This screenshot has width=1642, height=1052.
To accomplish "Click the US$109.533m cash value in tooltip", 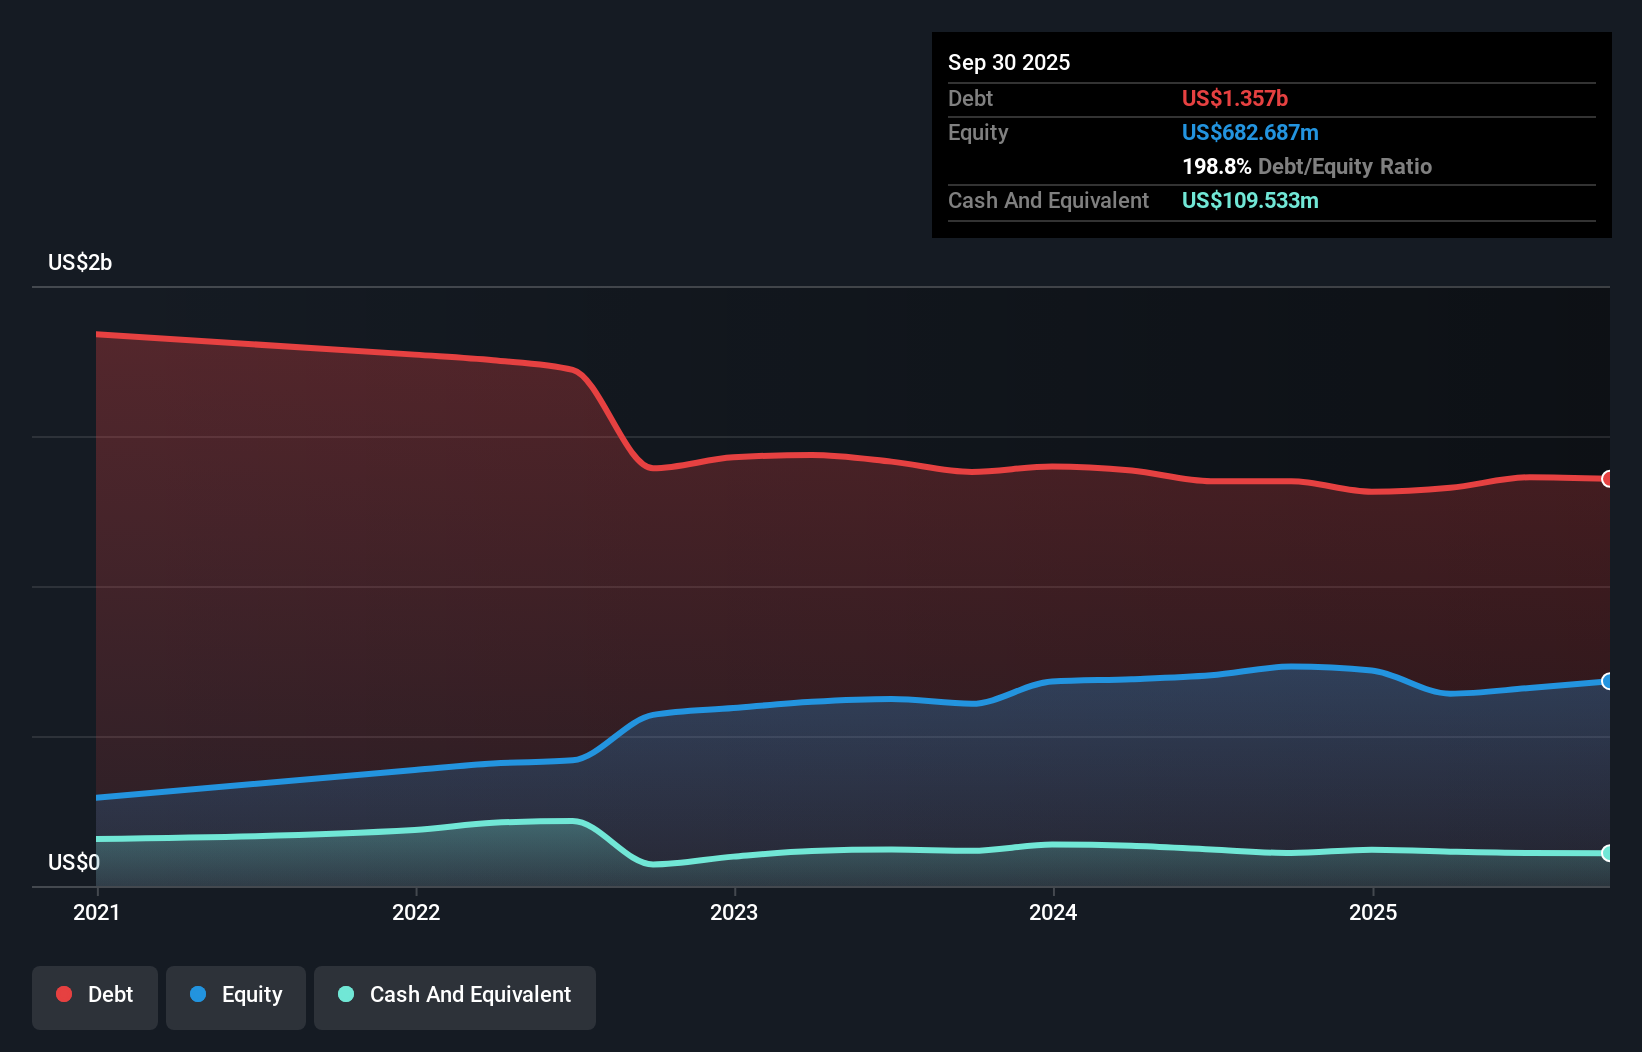I will click(1250, 201).
